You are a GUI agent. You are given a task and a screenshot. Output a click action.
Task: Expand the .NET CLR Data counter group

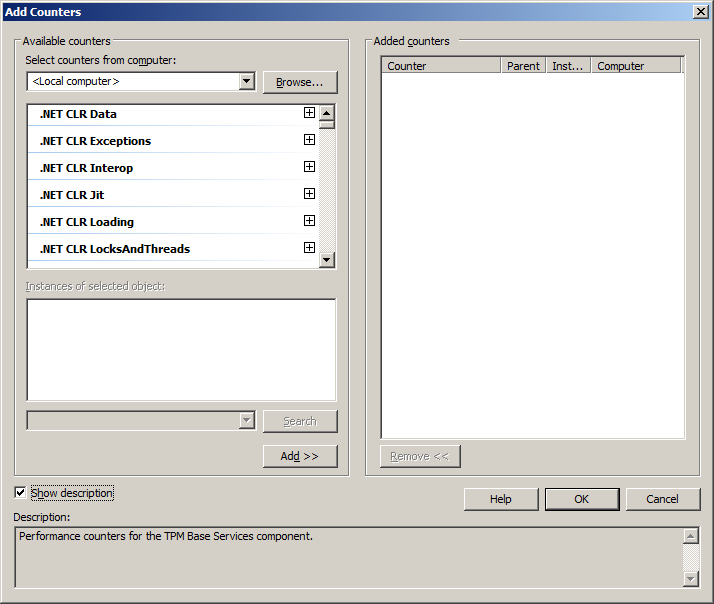(309, 113)
